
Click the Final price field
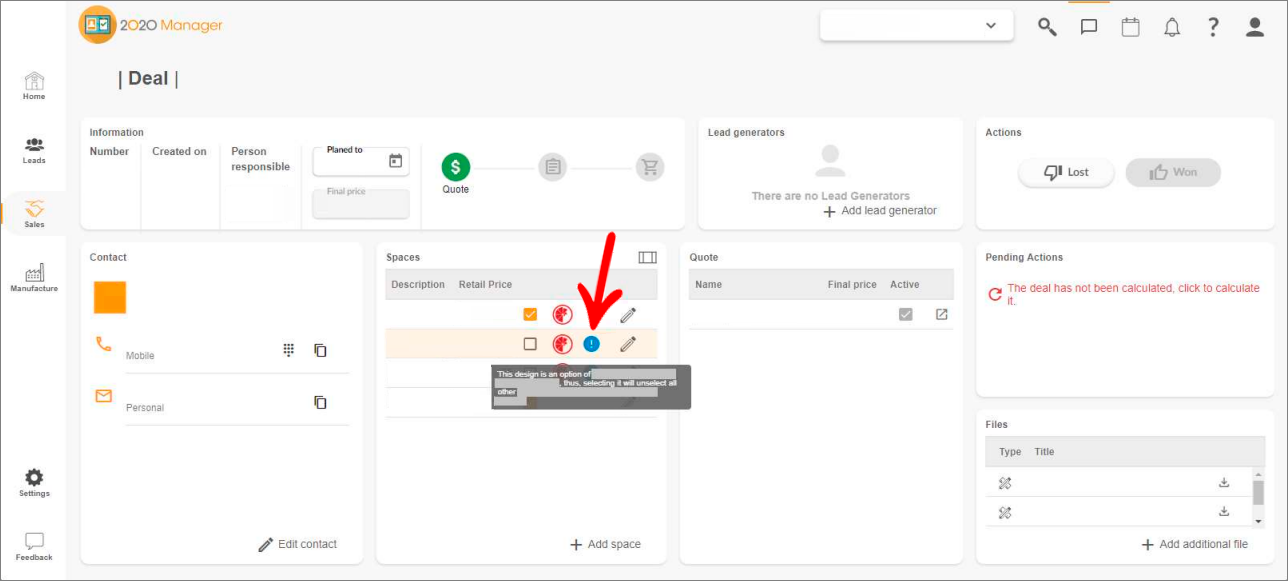tap(361, 204)
